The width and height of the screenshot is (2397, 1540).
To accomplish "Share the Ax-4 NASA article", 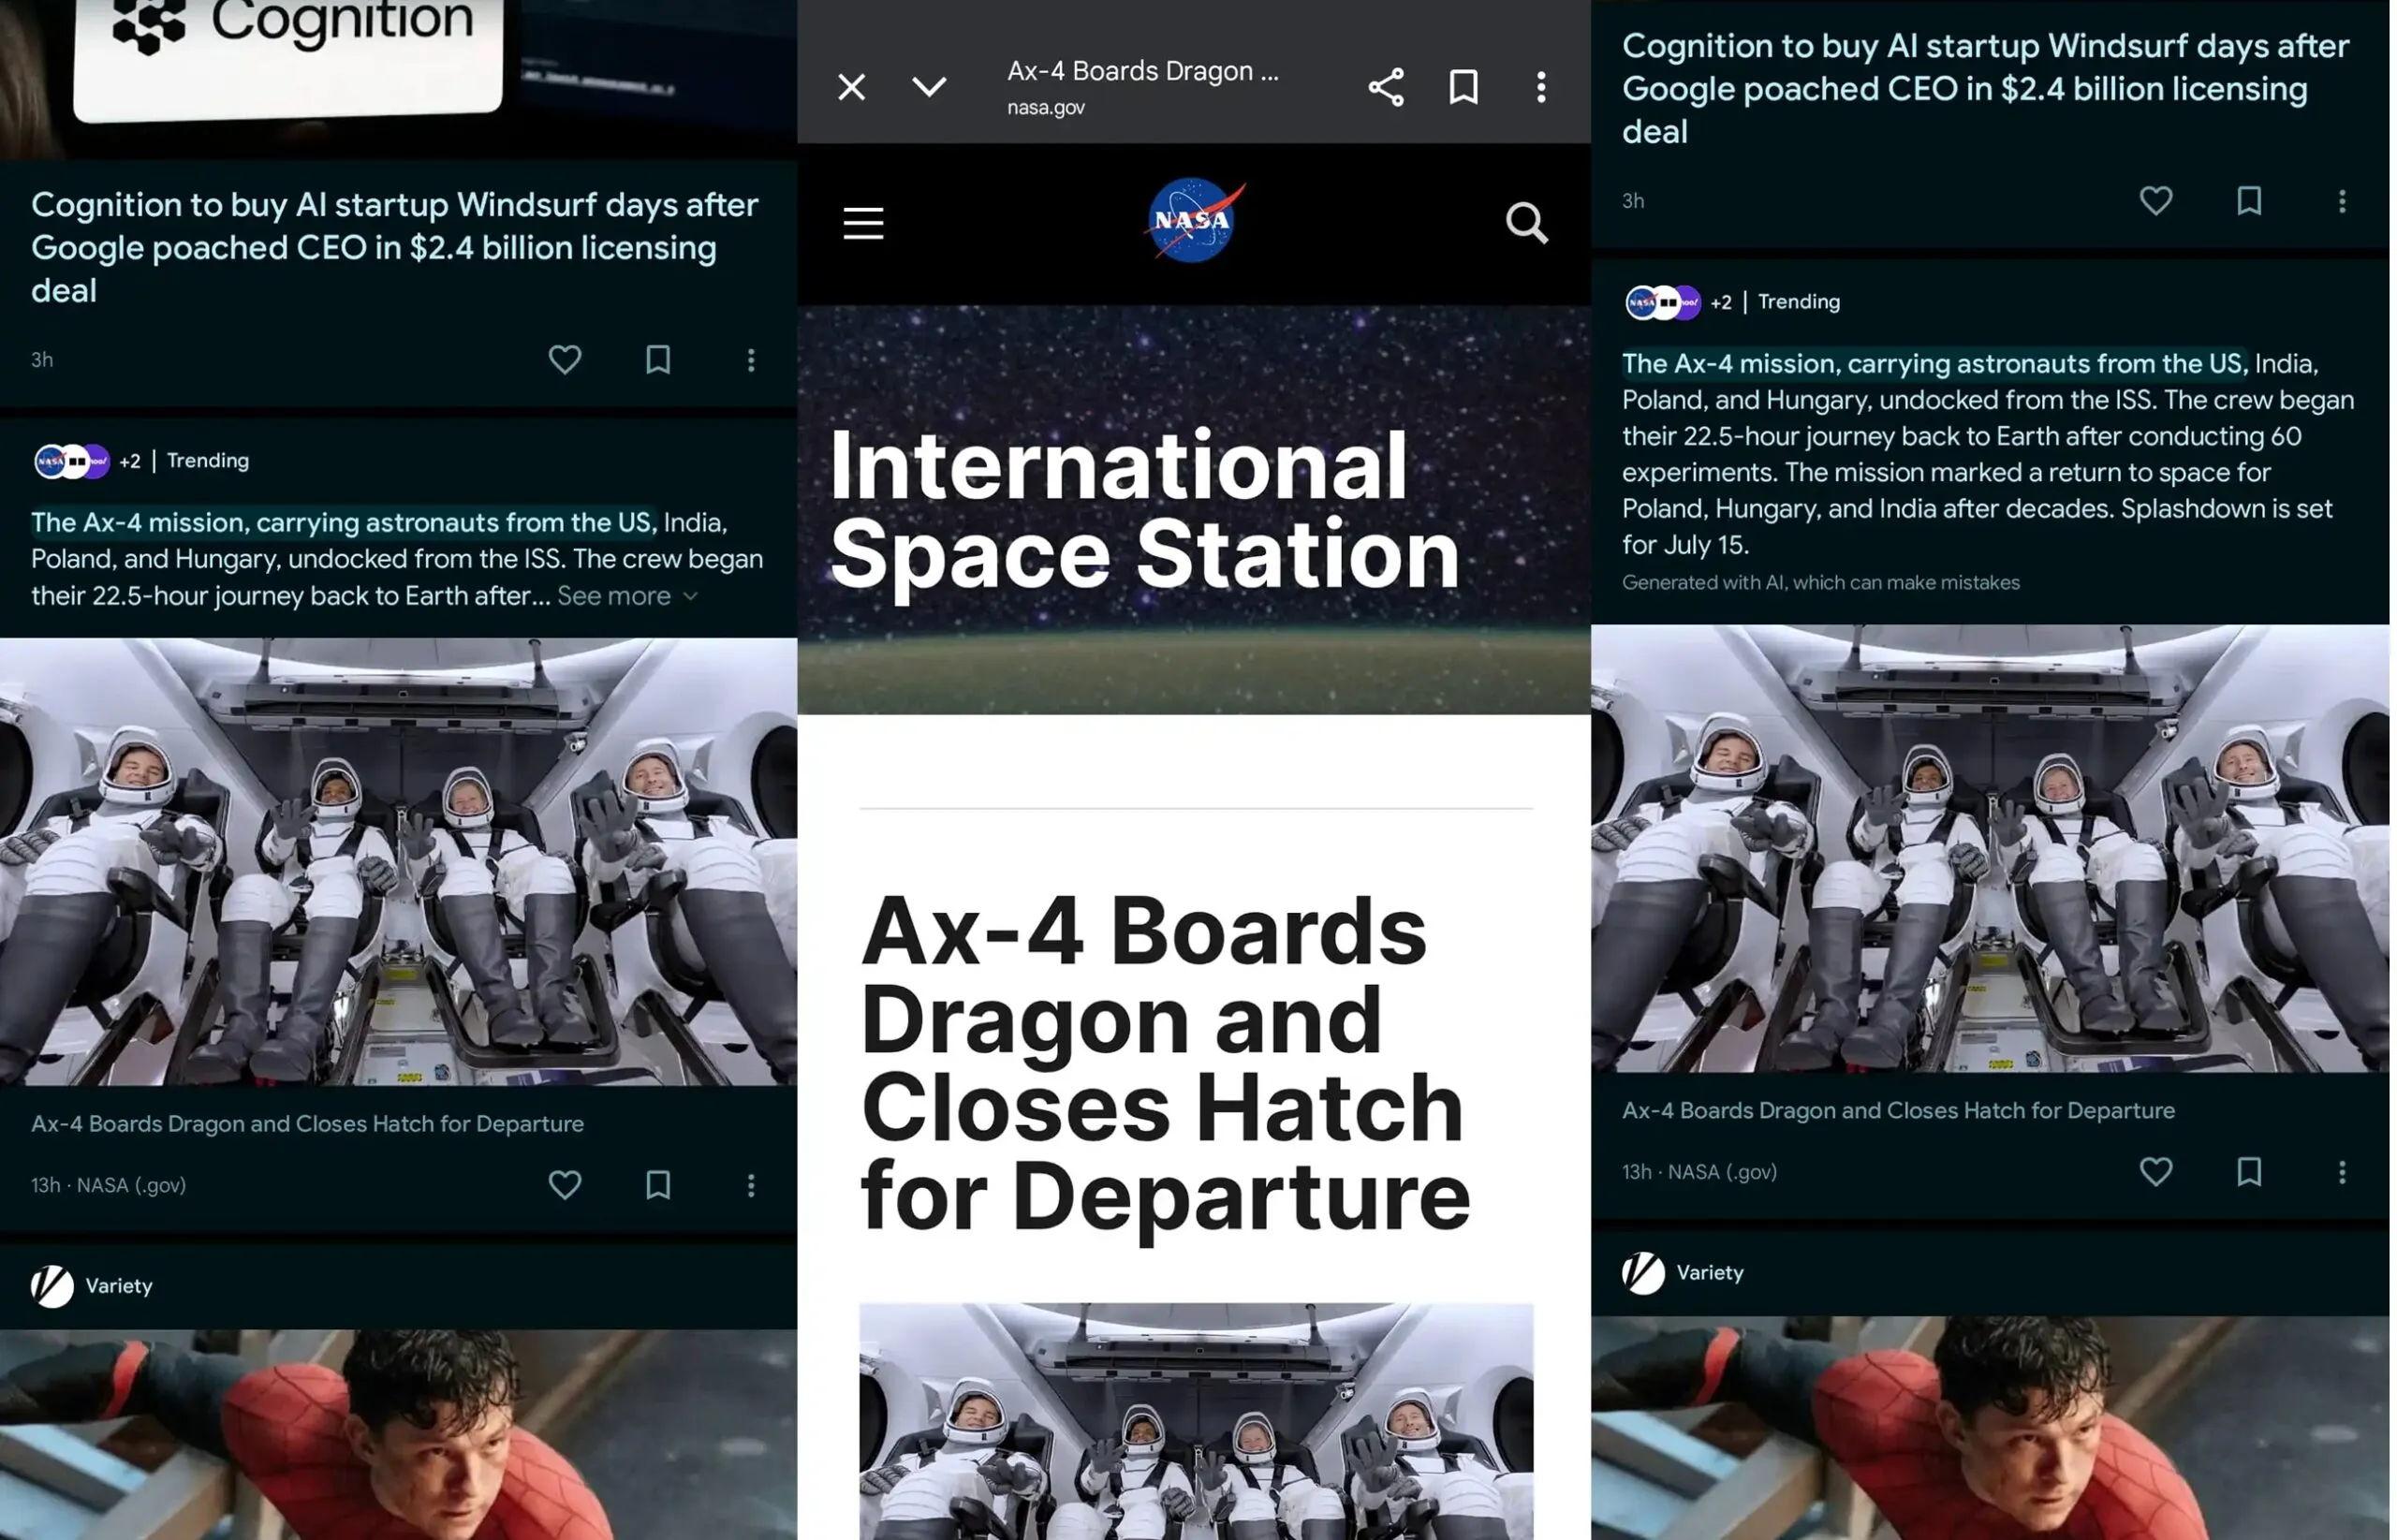I will click(1387, 87).
